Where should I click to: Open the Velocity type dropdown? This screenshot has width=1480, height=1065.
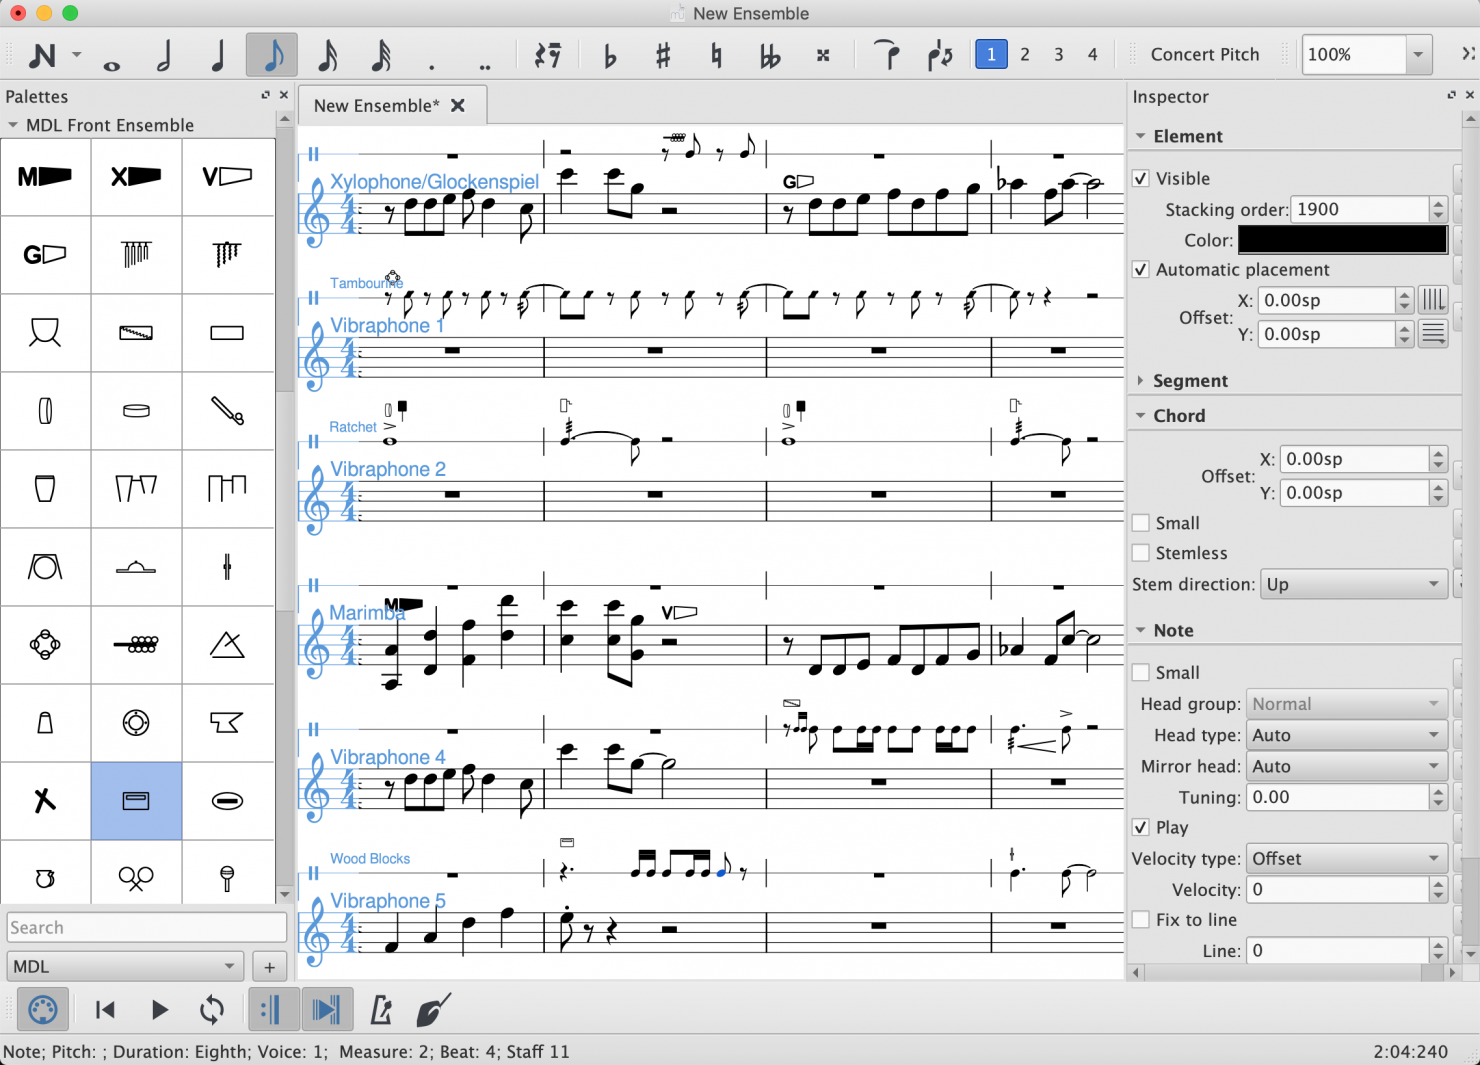[1345, 858]
